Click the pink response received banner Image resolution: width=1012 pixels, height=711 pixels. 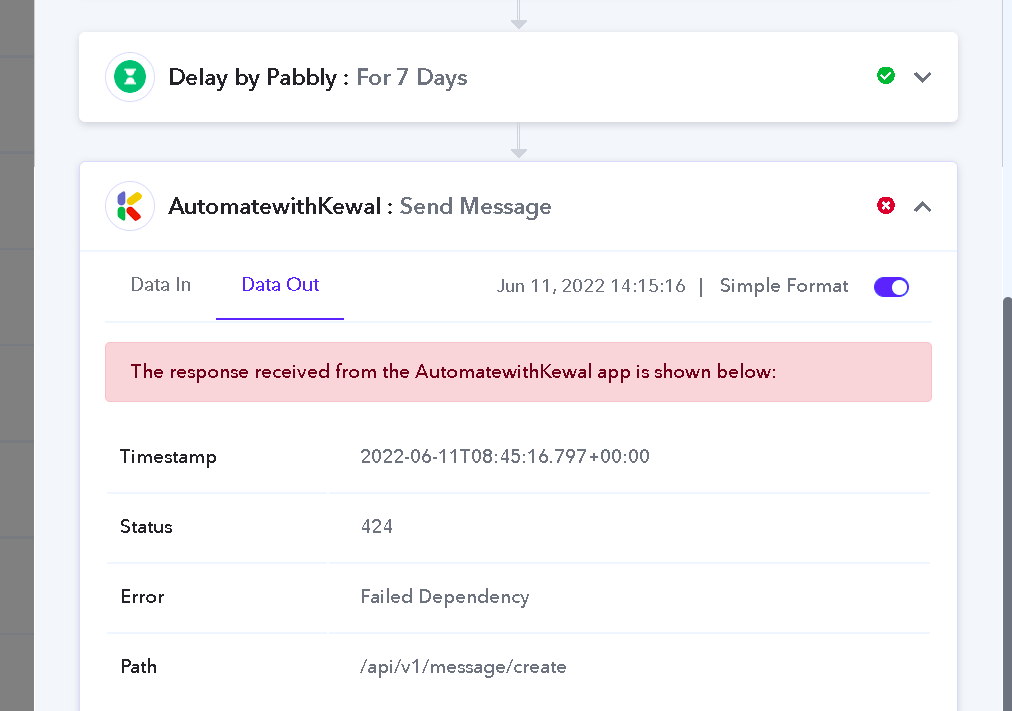pyautogui.click(x=518, y=372)
